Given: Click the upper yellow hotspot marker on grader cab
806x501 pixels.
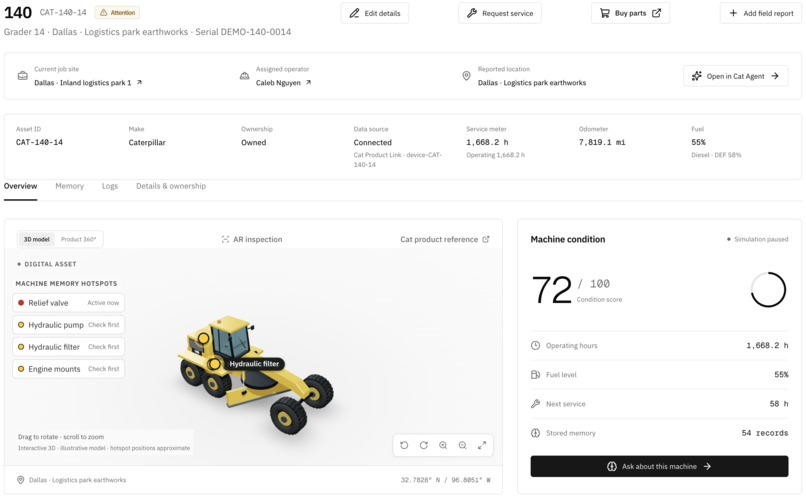Looking at the screenshot, I should [x=204, y=339].
